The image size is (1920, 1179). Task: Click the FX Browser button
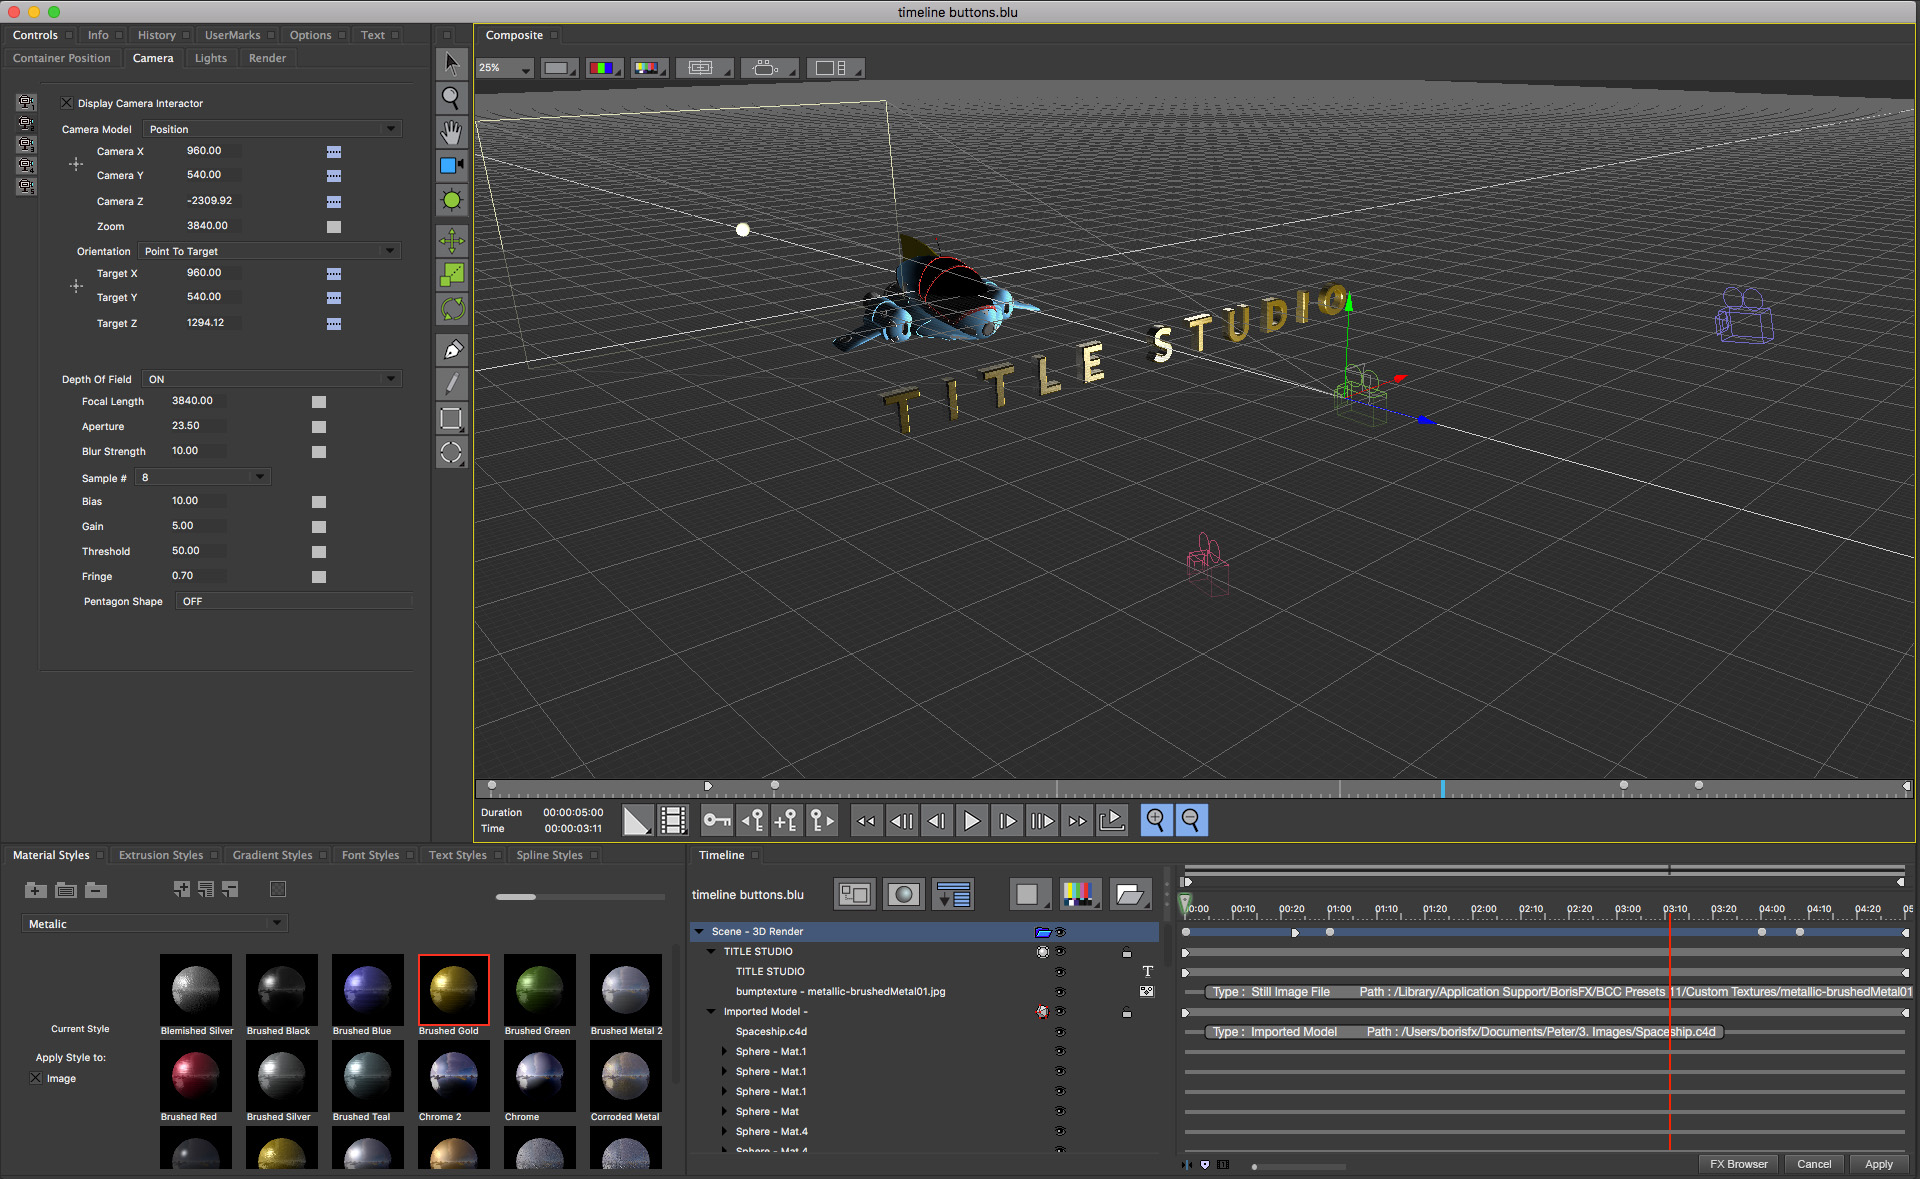[1738, 1164]
